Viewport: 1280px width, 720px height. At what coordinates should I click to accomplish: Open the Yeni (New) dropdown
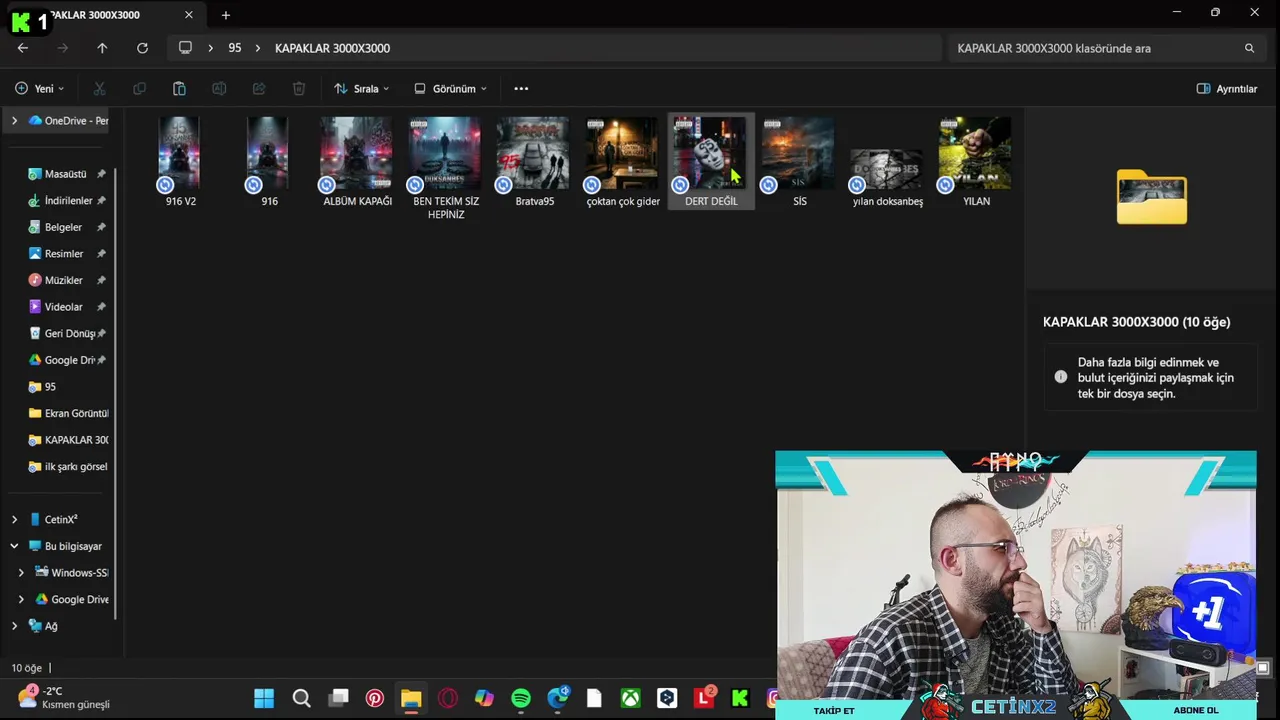[40, 89]
